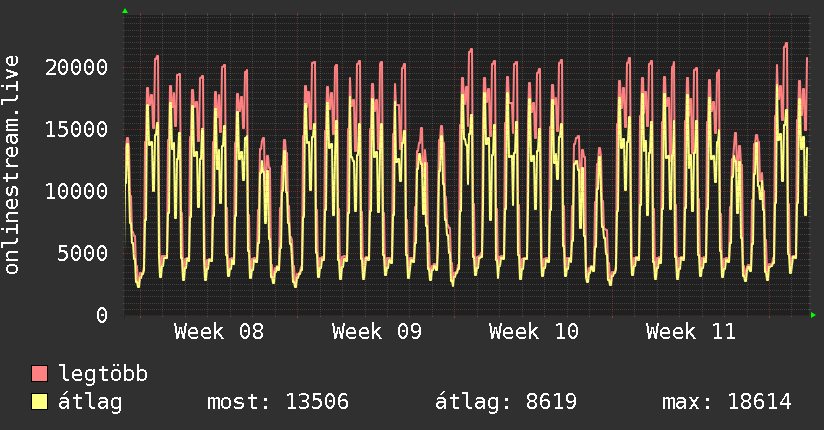Click the 20000 y-axis tick label

(x=77, y=67)
